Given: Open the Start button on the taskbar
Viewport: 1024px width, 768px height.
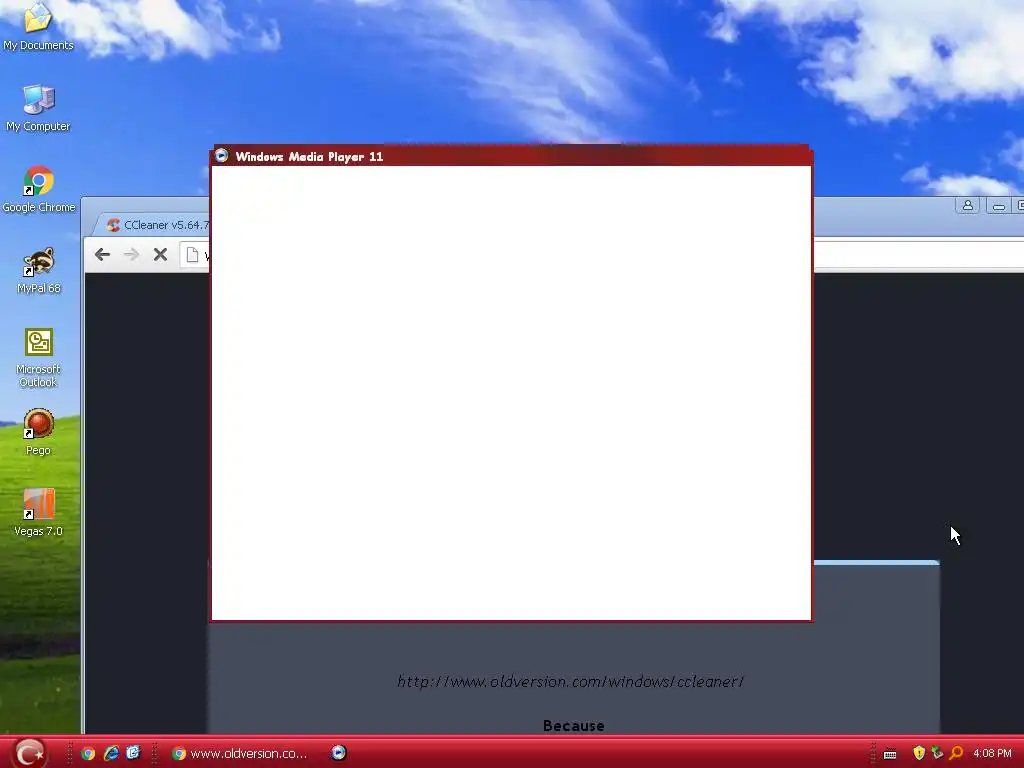Looking at the screenshot, I should (29, 753).
